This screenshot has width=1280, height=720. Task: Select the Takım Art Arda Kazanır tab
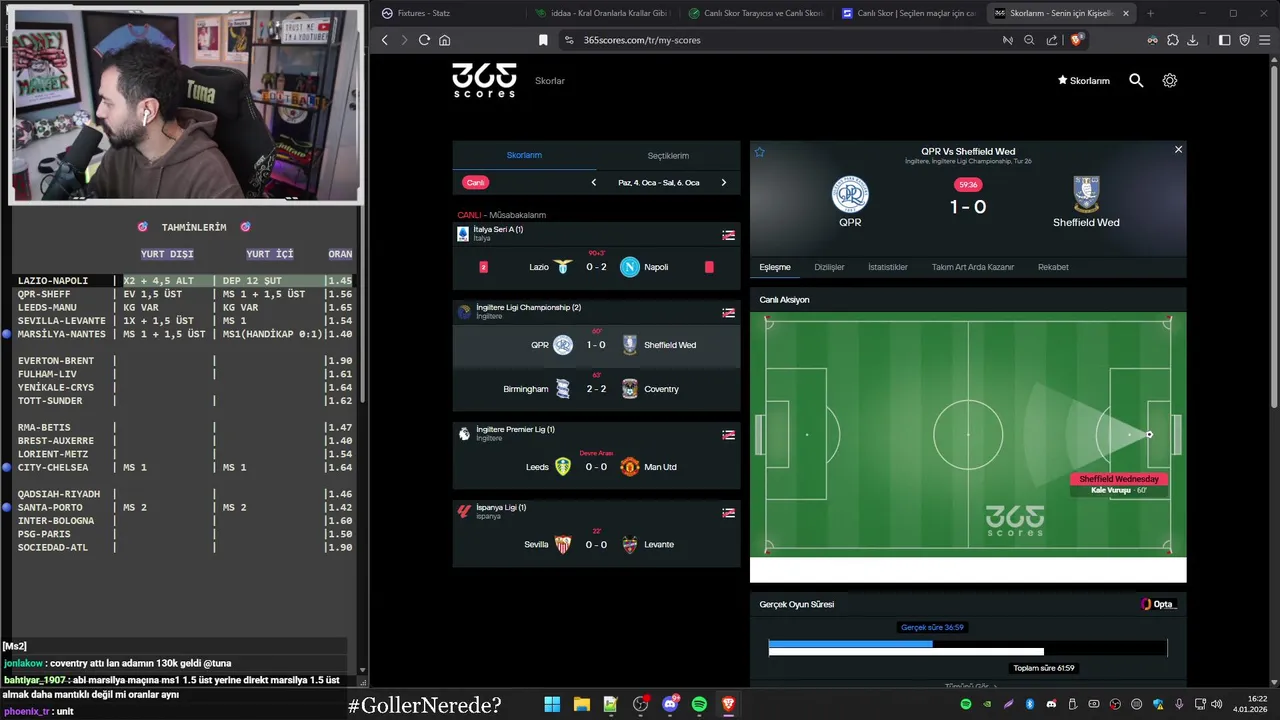[x=973, y=267]
